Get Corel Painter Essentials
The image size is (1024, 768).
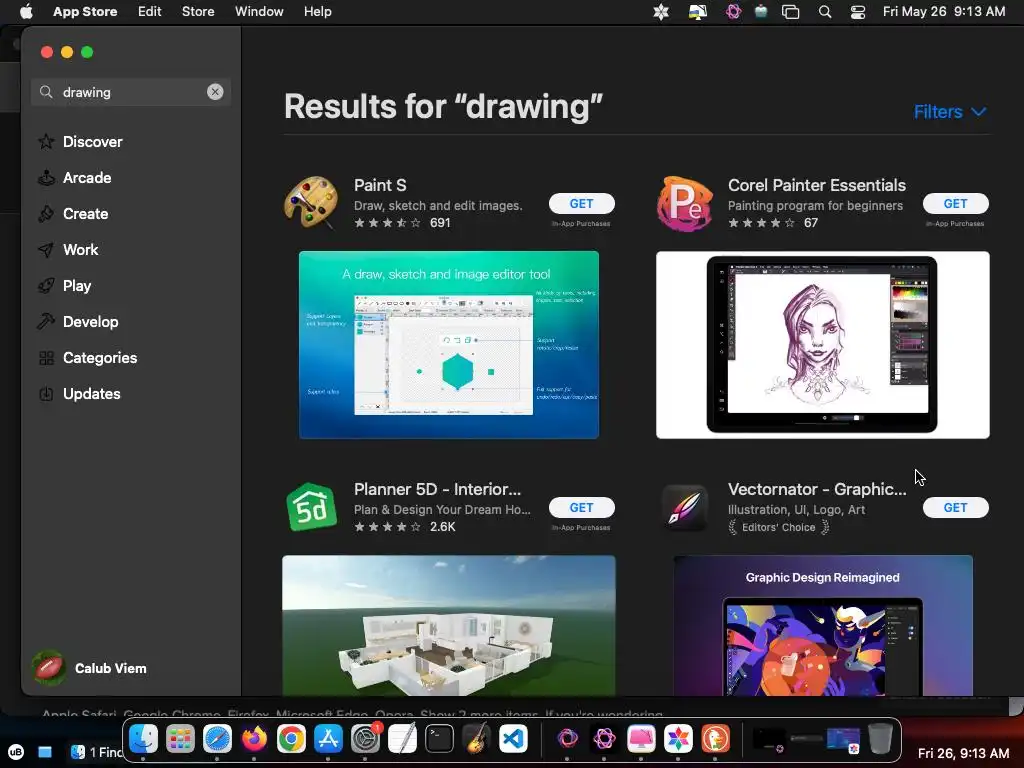point(955,204)
